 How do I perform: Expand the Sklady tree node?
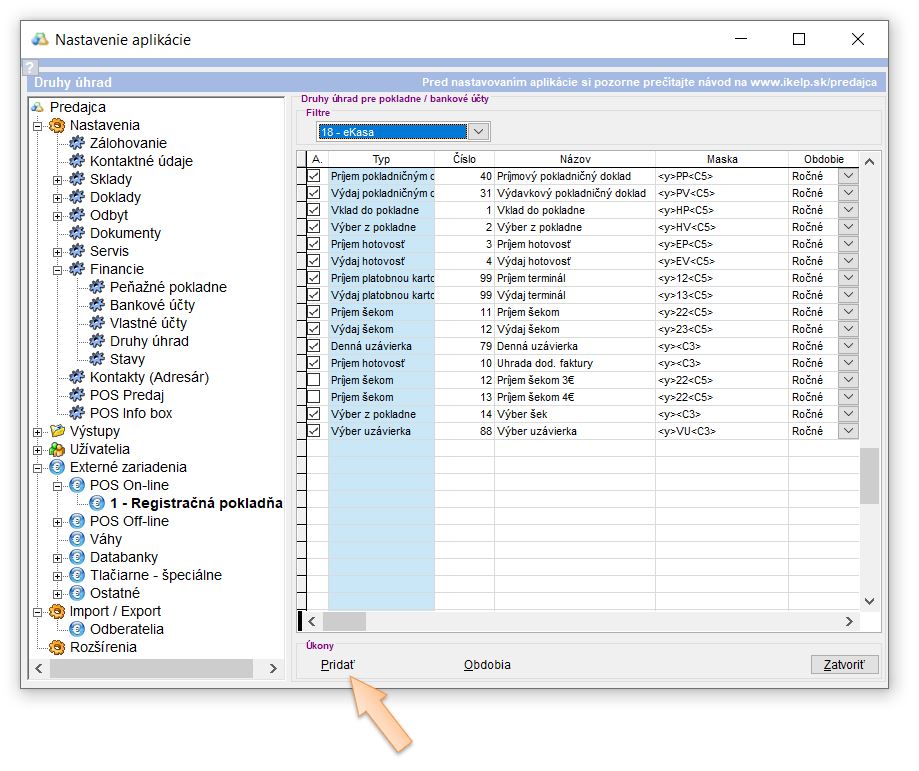click(58, 179)
